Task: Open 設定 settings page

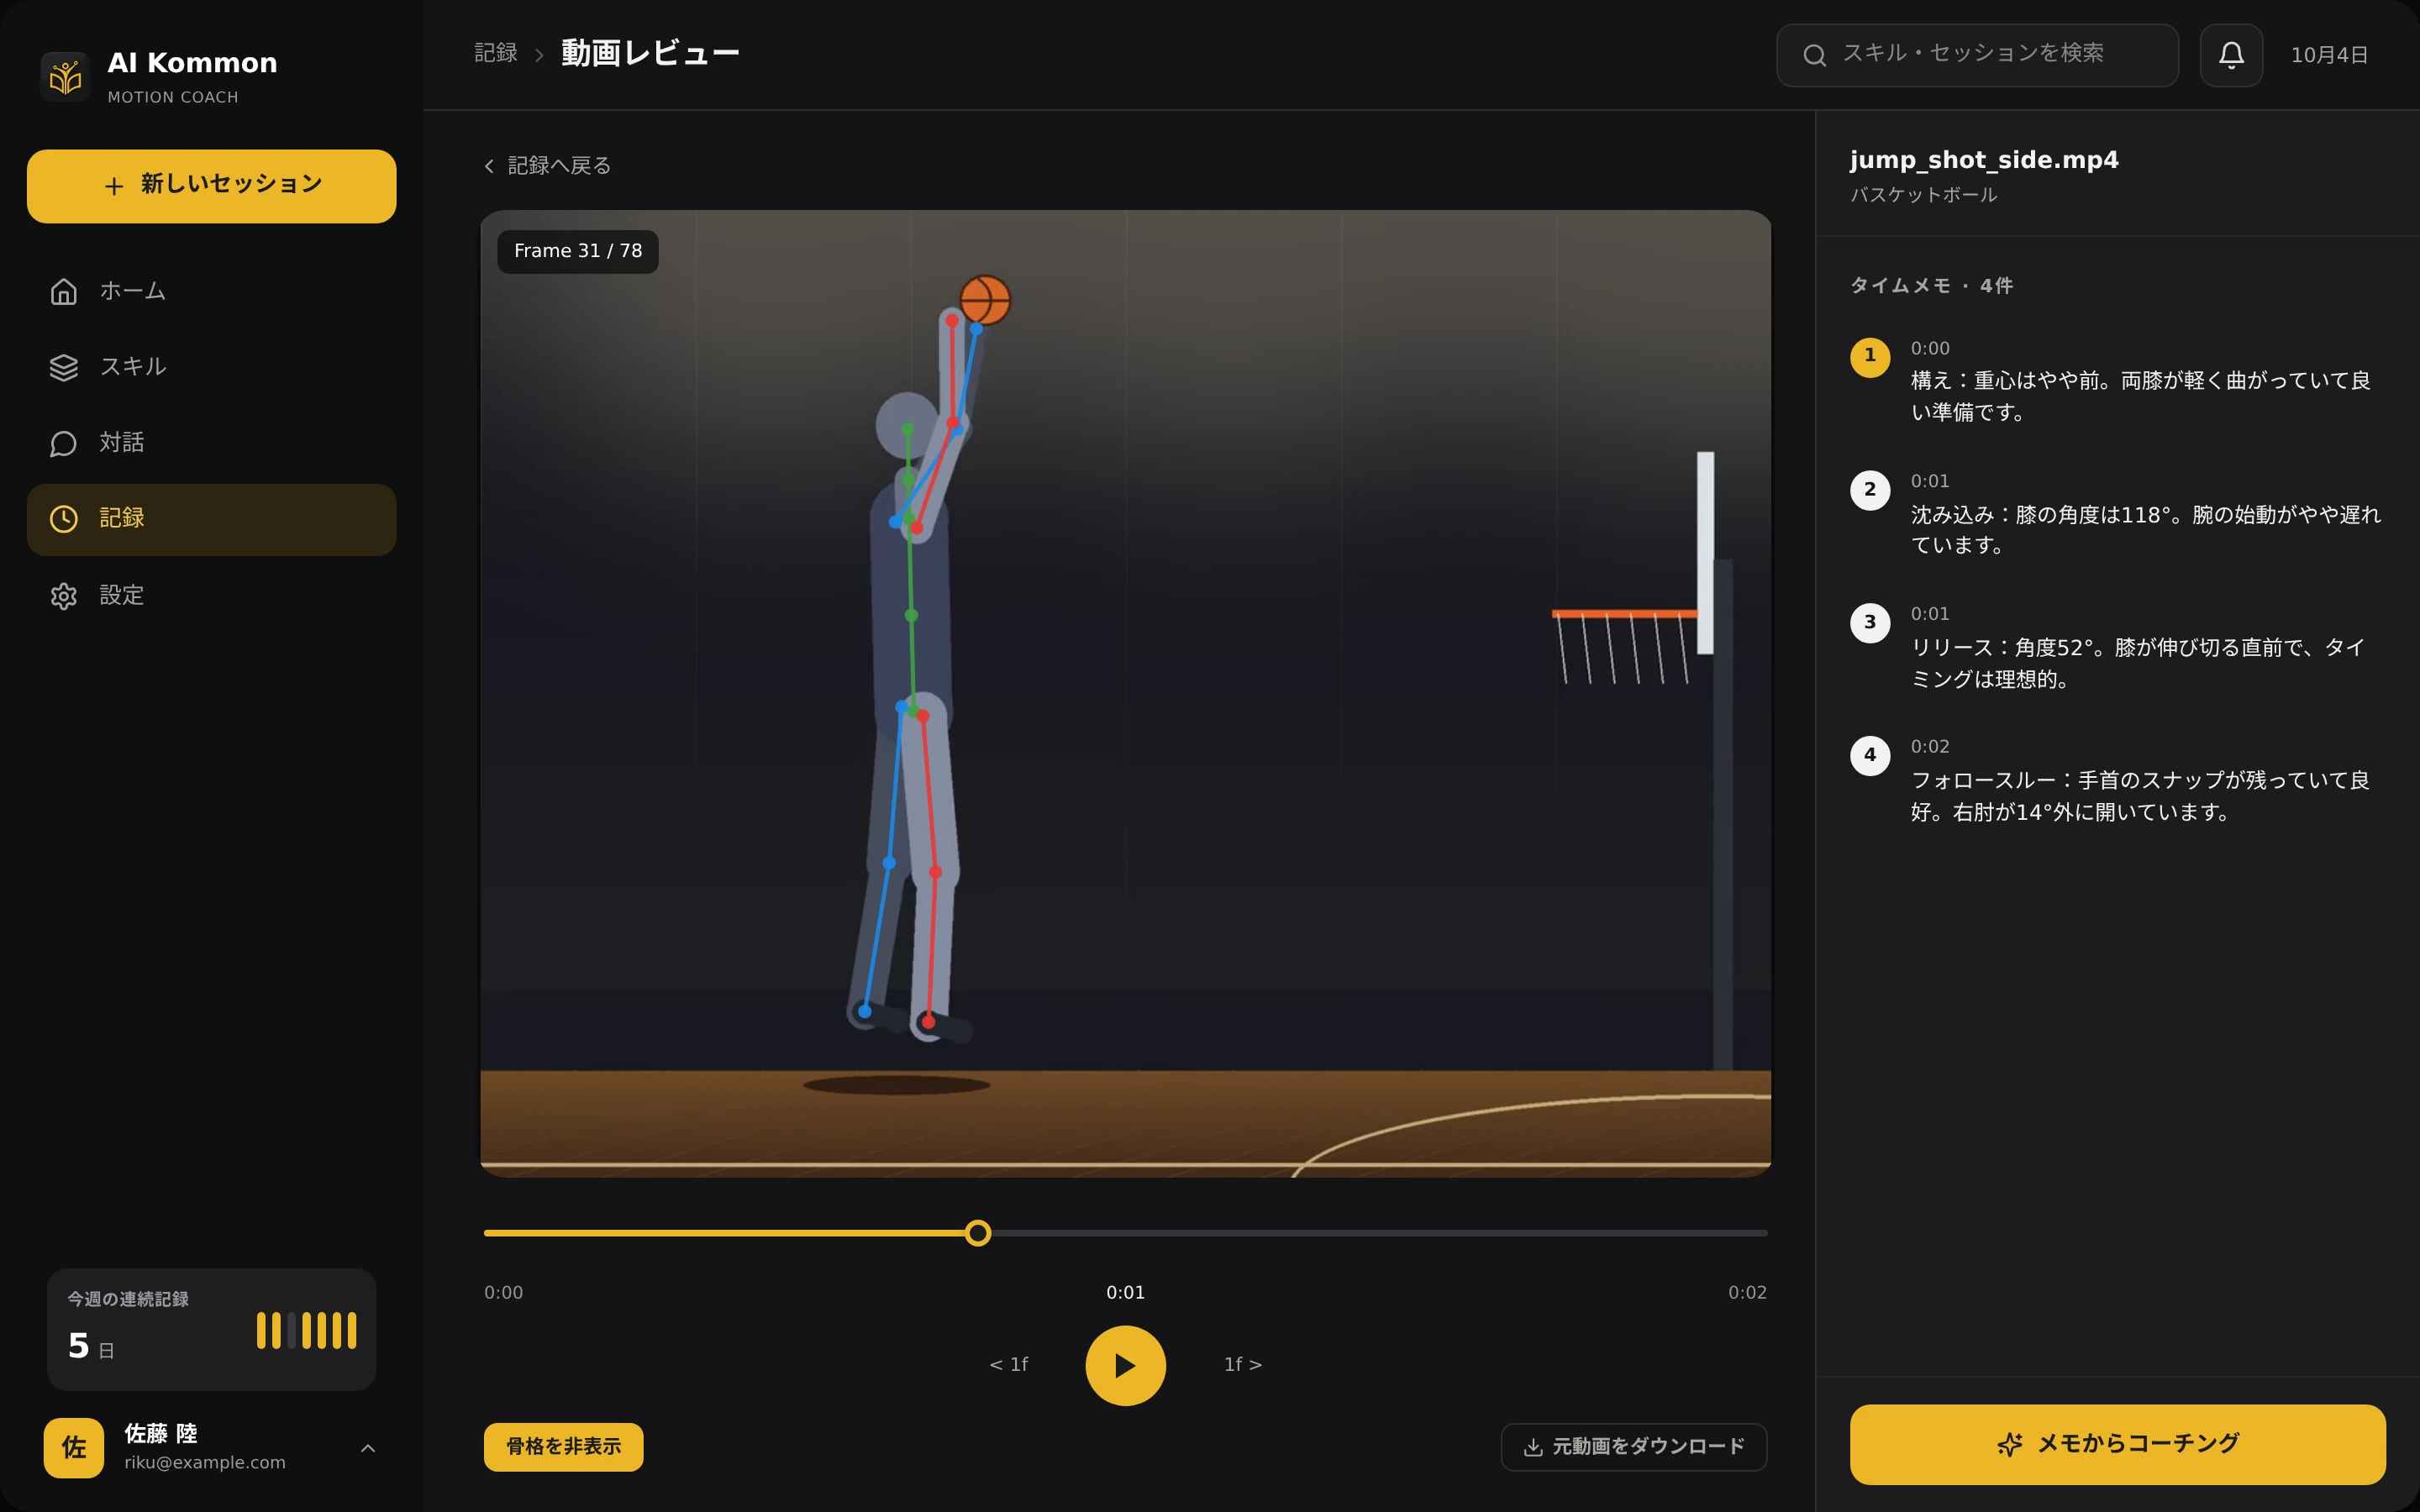Action: coord(211,596)
